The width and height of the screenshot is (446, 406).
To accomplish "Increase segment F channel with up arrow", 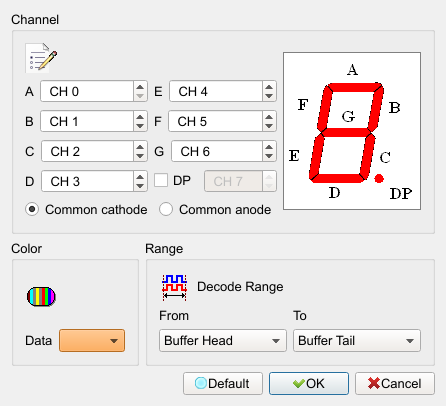I will pos(269,117).
